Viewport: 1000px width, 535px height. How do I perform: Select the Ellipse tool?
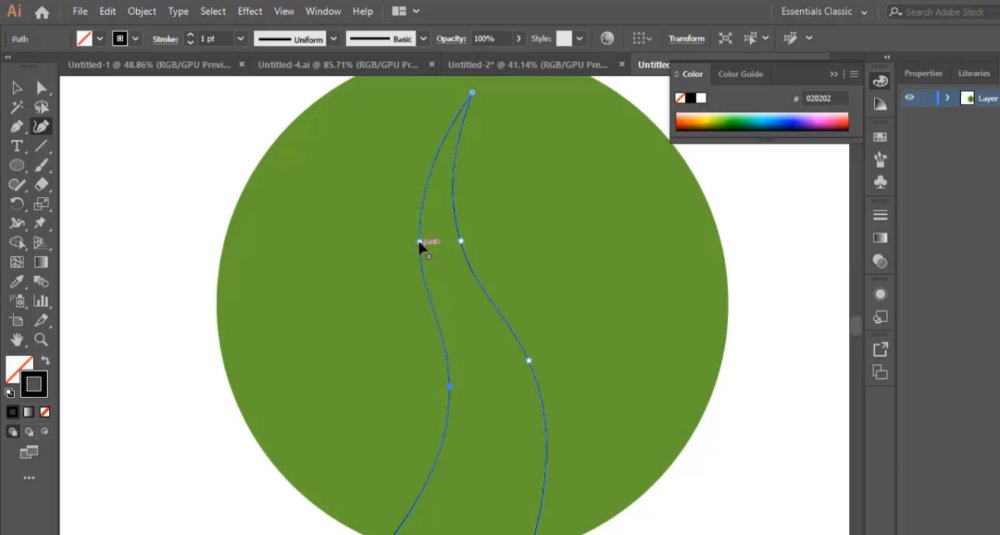point(17,165)
